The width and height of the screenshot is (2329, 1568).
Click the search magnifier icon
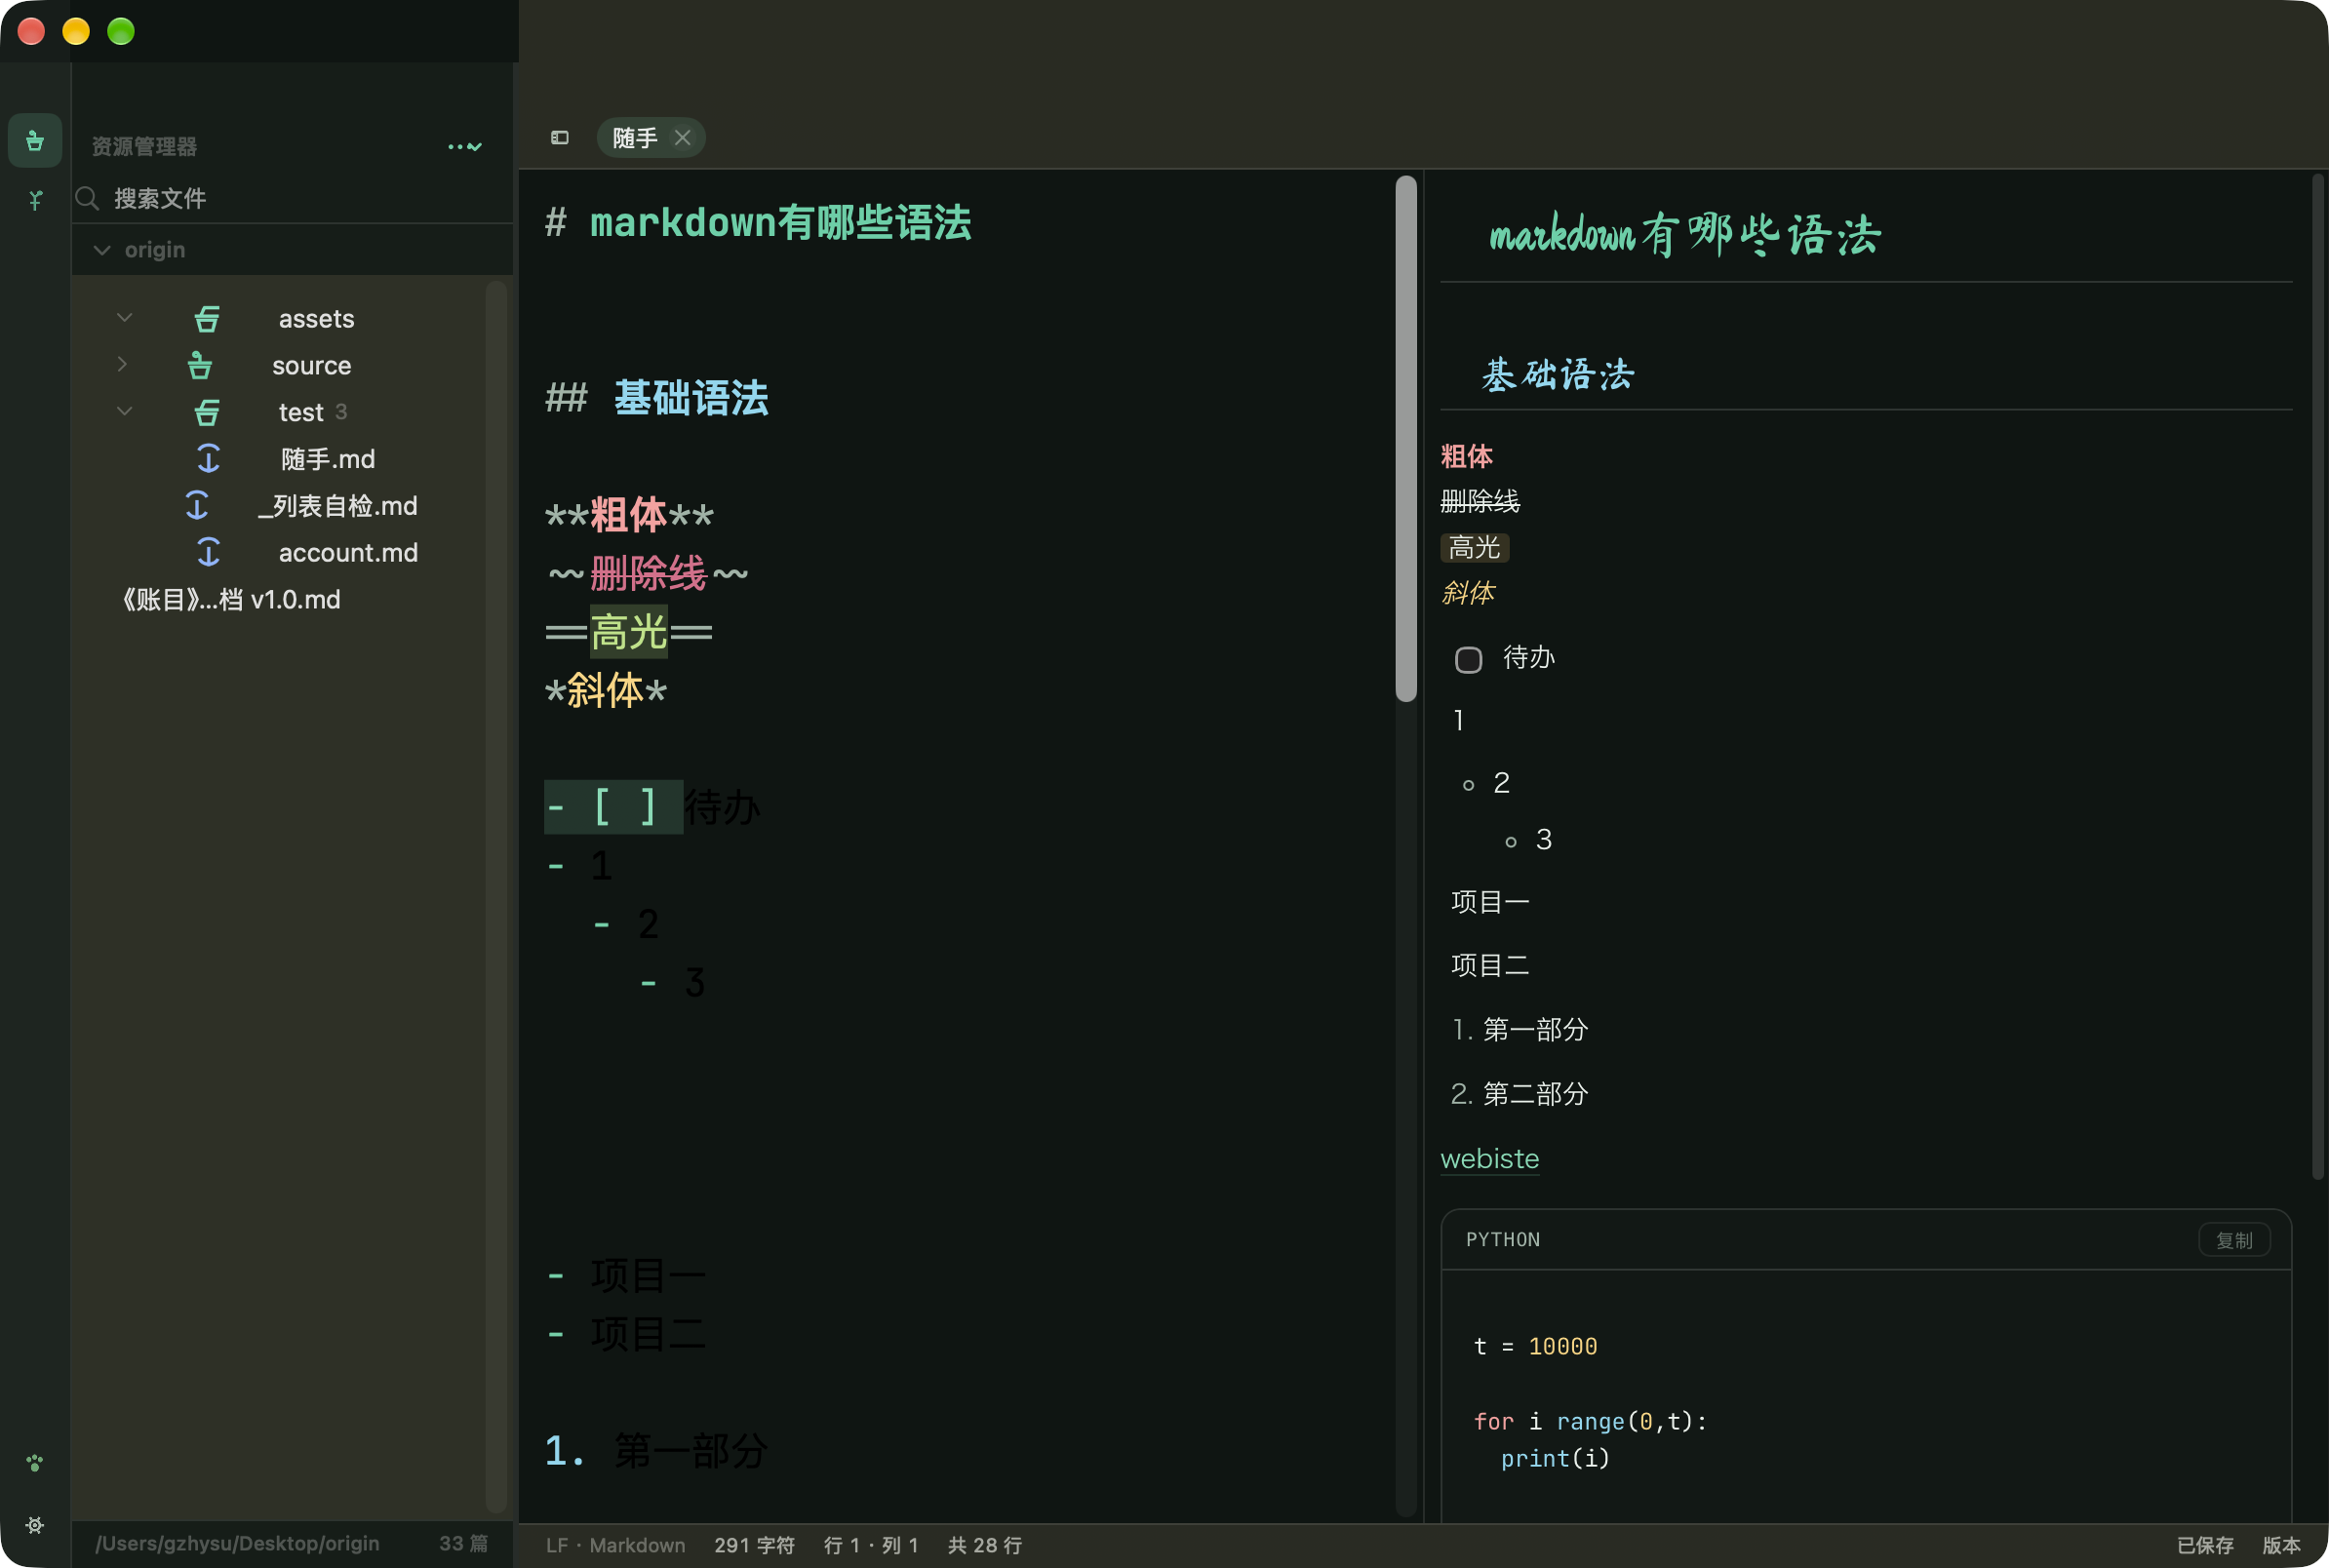[x=88, y=198]
